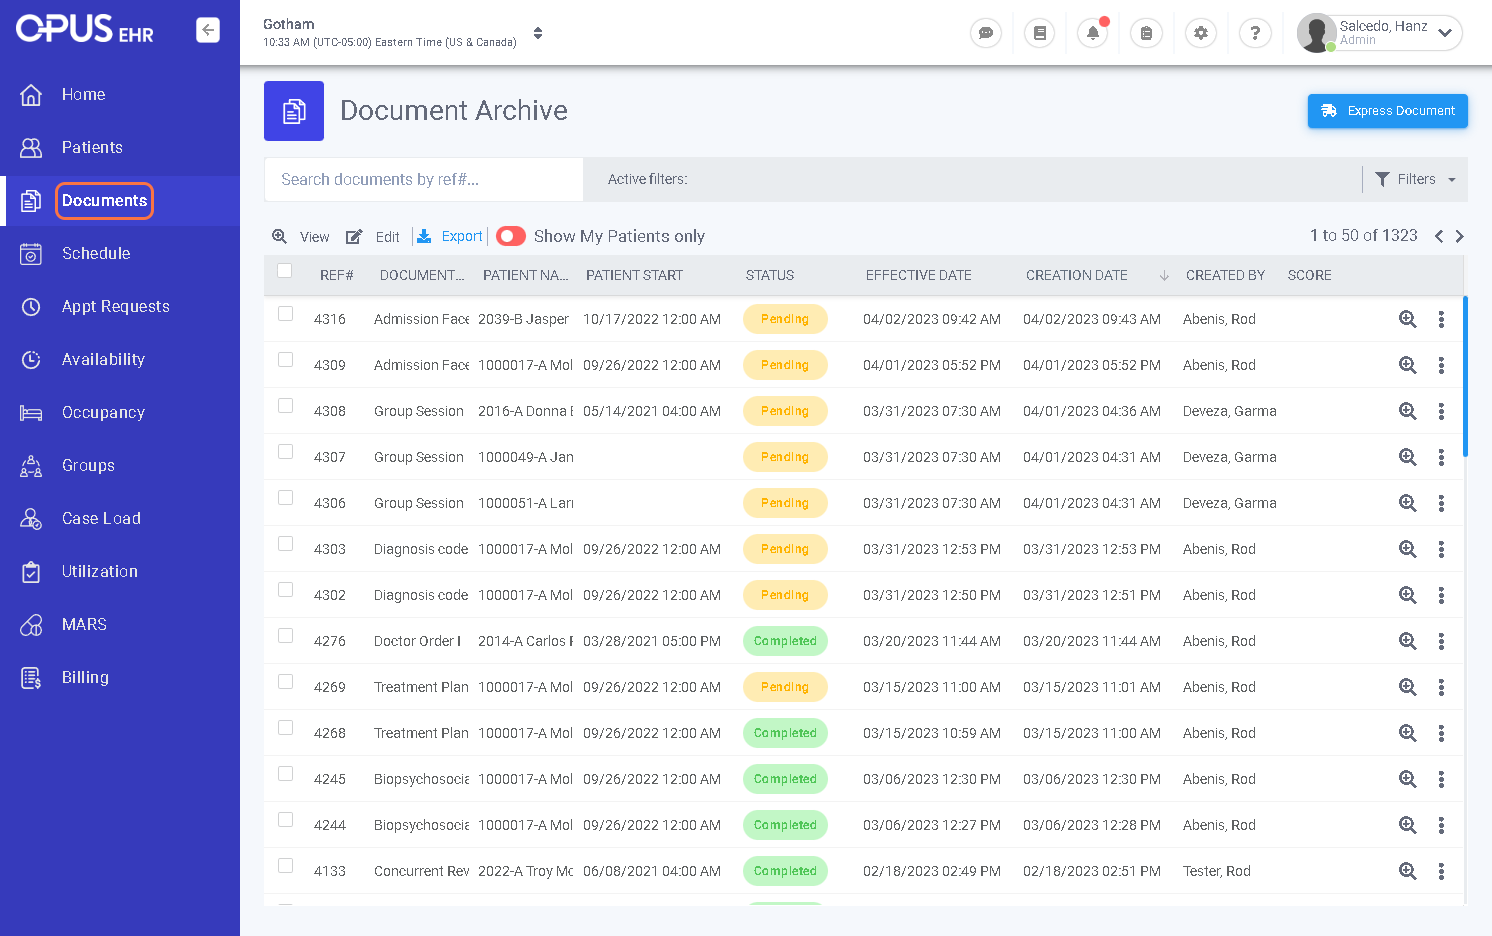Screen dimensions: 1492x936
Task: Preview document 4309 with its magnifier icon
Action: point(1408,365)
